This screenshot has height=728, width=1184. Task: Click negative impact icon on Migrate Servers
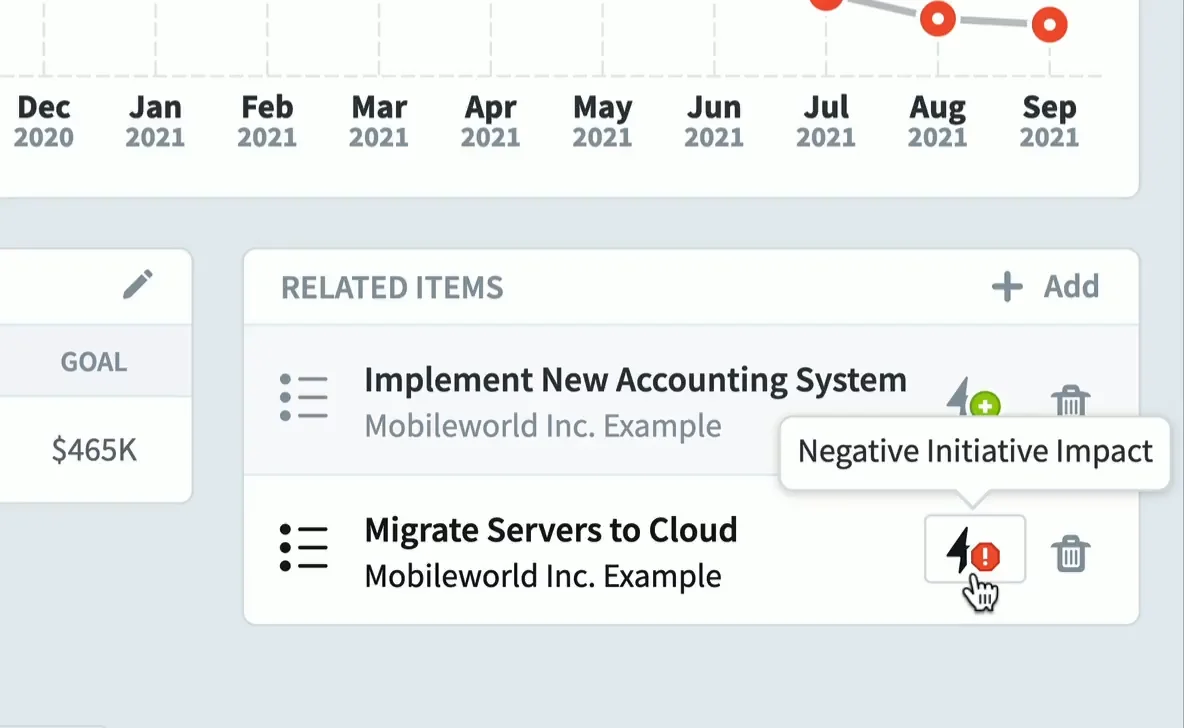974,550
